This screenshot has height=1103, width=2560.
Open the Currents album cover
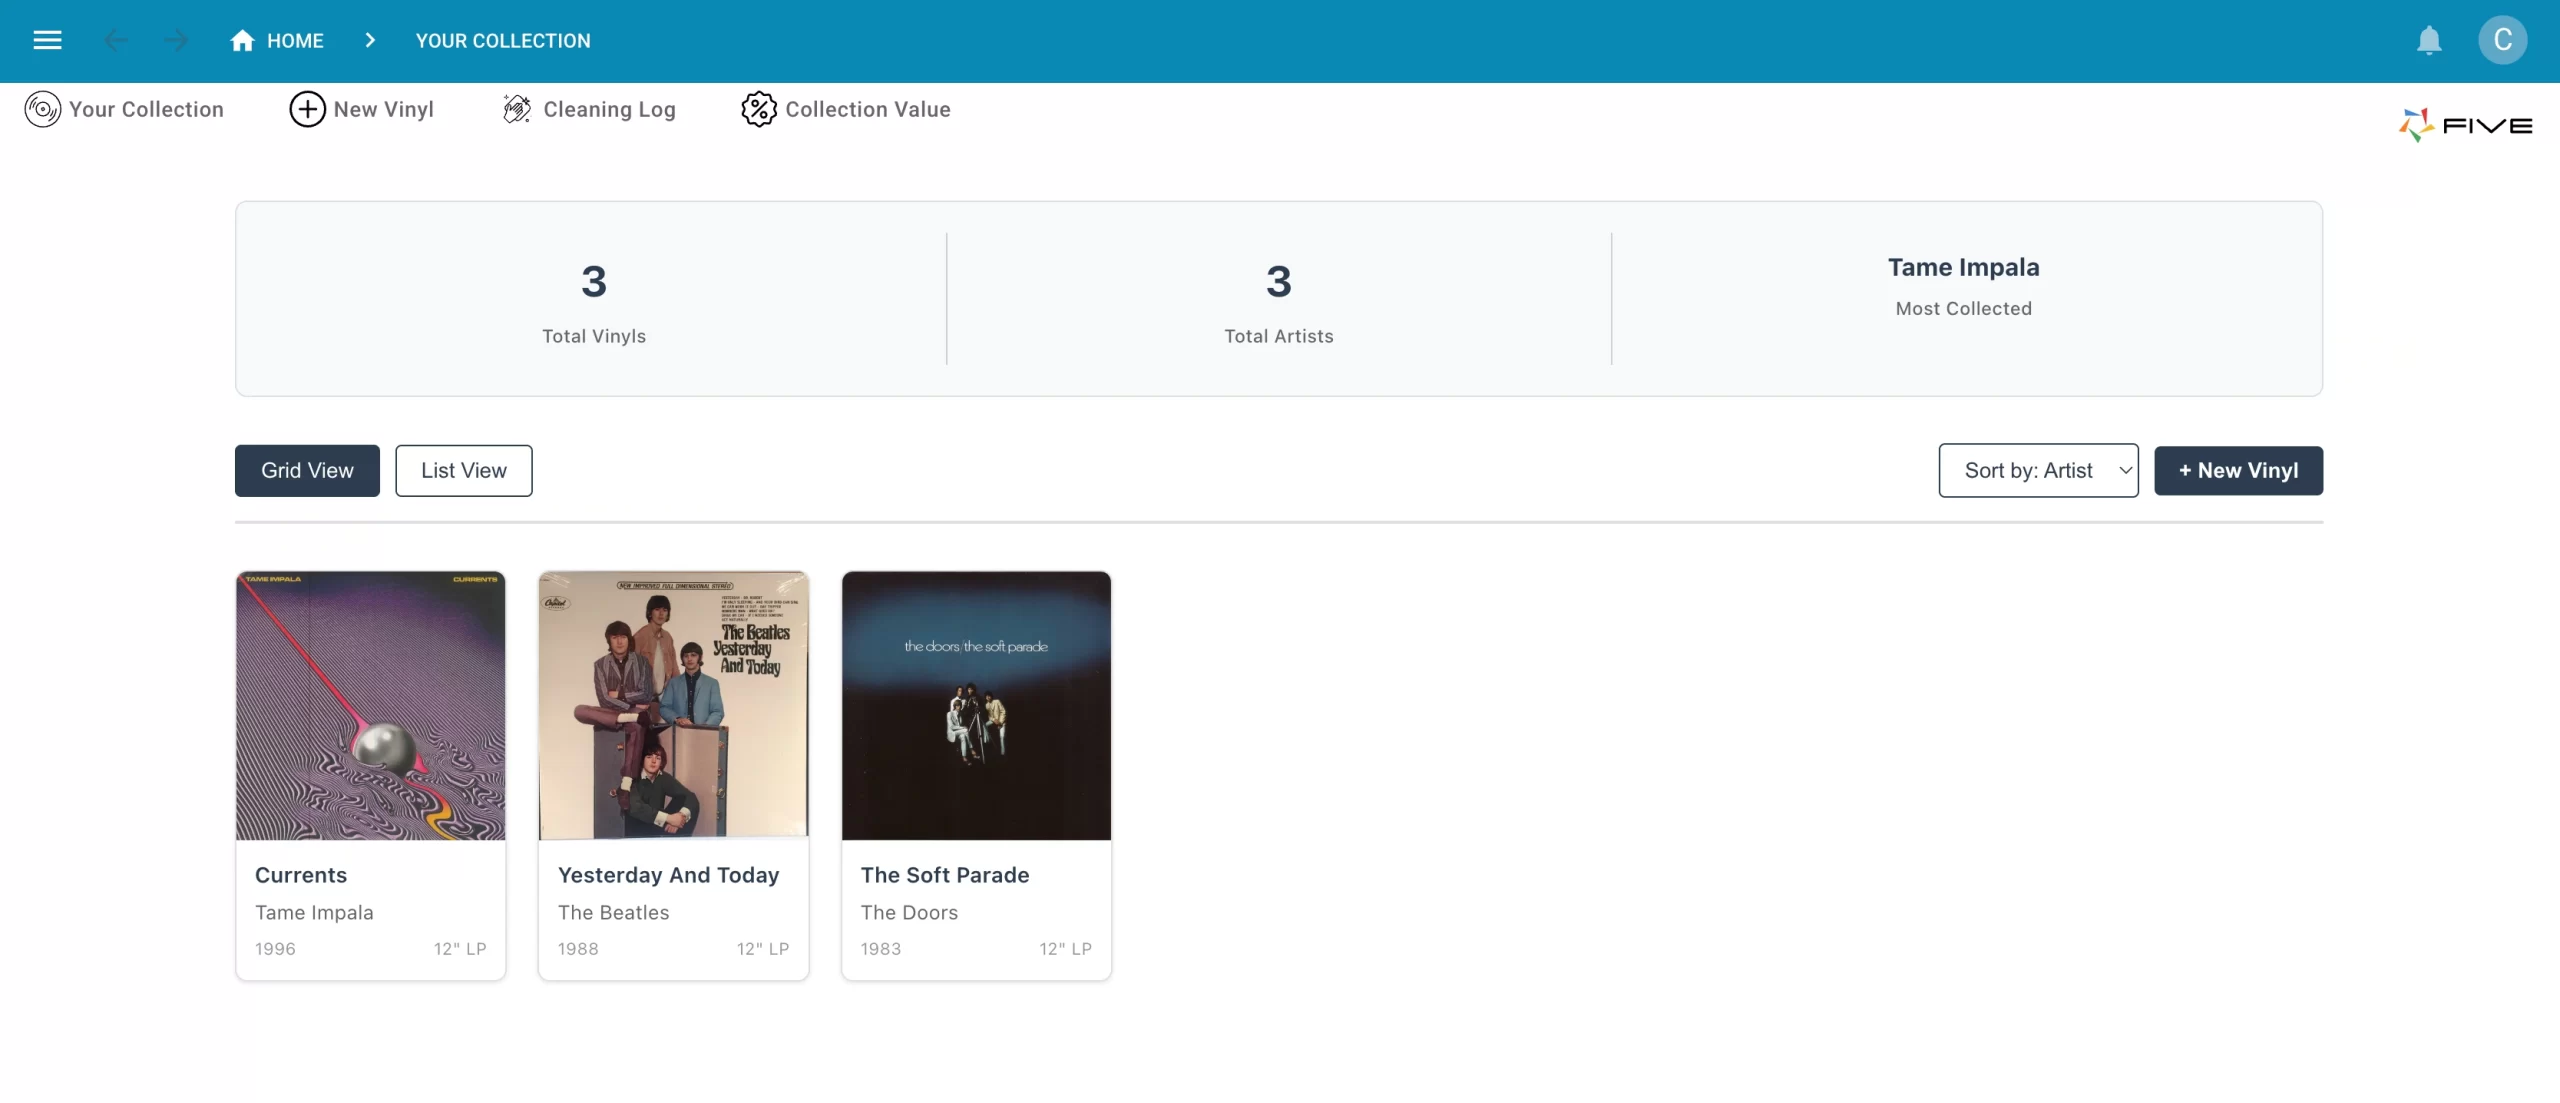tap(370, 705)
